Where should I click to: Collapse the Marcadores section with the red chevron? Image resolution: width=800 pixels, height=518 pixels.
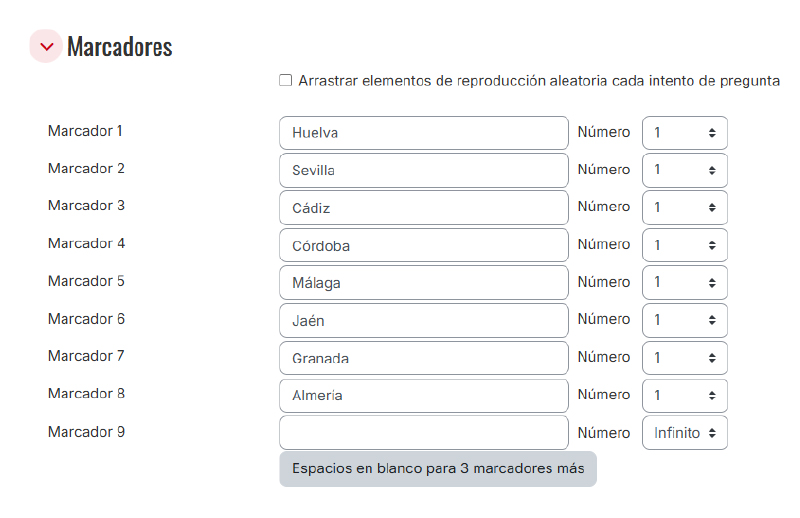[x=46, y=47]
